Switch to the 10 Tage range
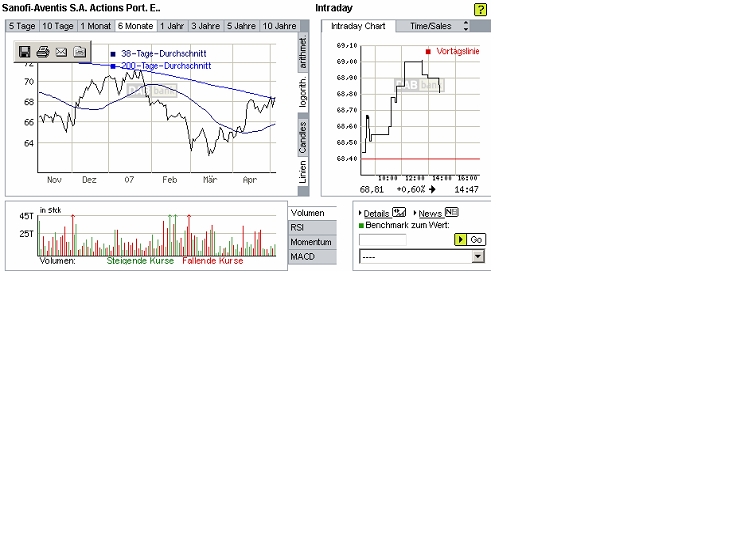Viewport: 750px width, 550px height. [x=58, y=26]
